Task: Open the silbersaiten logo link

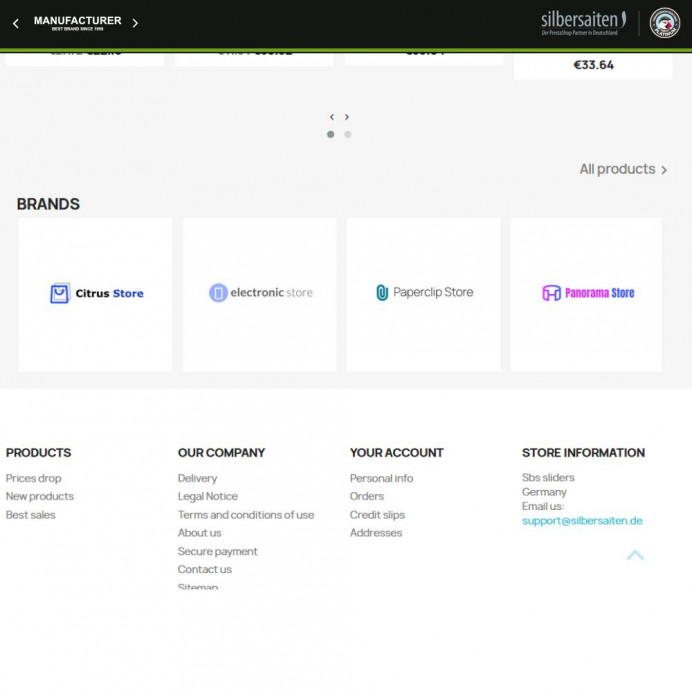Action: 583,23
